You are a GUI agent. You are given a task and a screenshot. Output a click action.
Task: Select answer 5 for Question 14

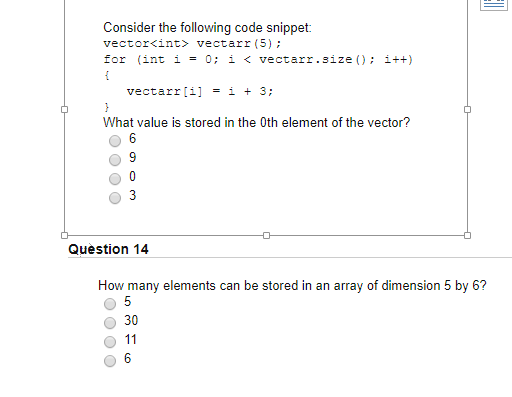[110, 304]
